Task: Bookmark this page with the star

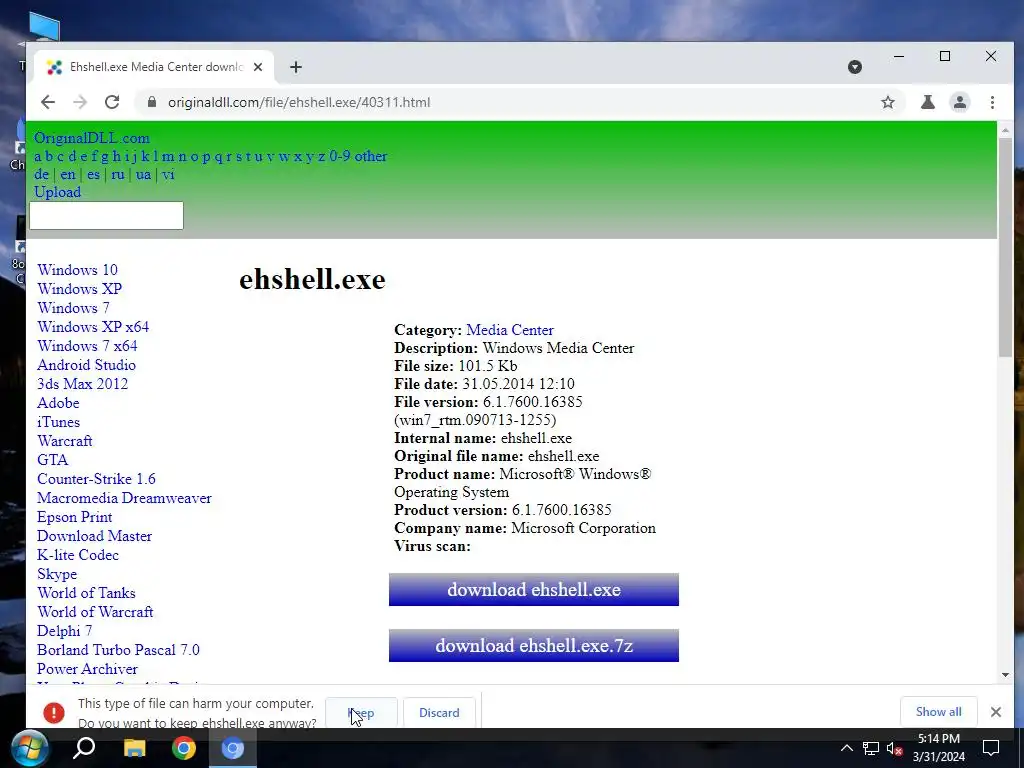Action: [x=888, y=102]
